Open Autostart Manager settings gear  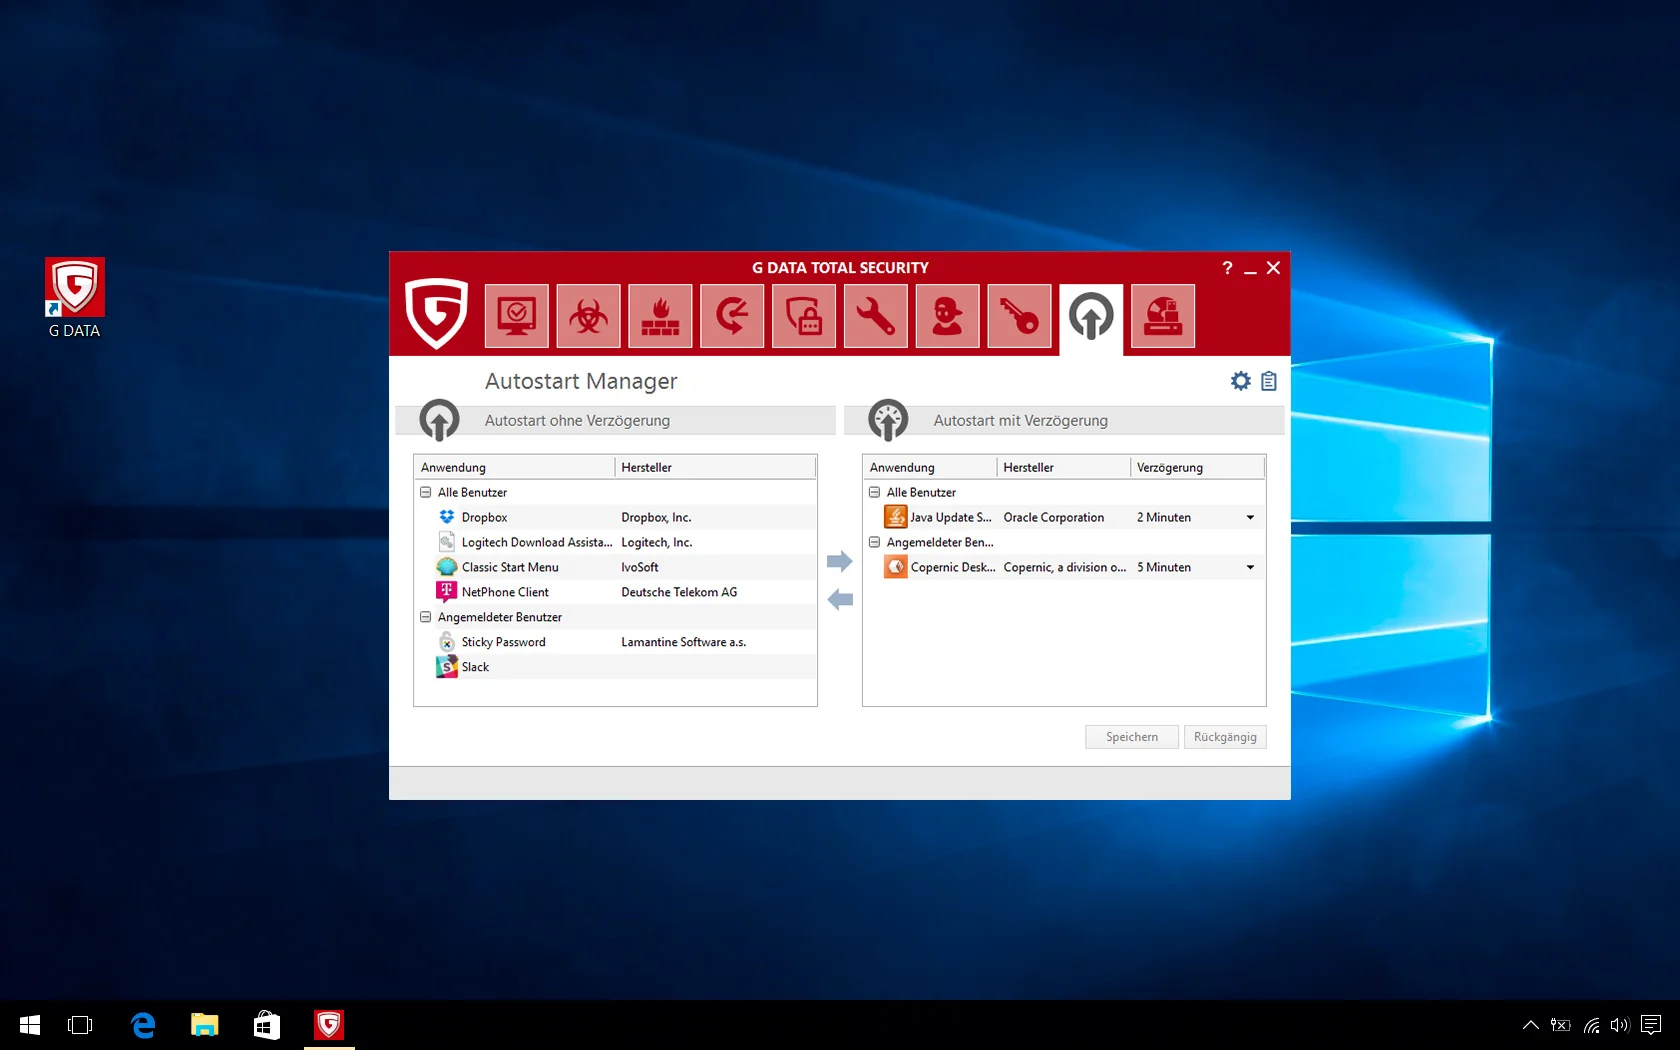pyautogui.click(x=1241, y=381)
